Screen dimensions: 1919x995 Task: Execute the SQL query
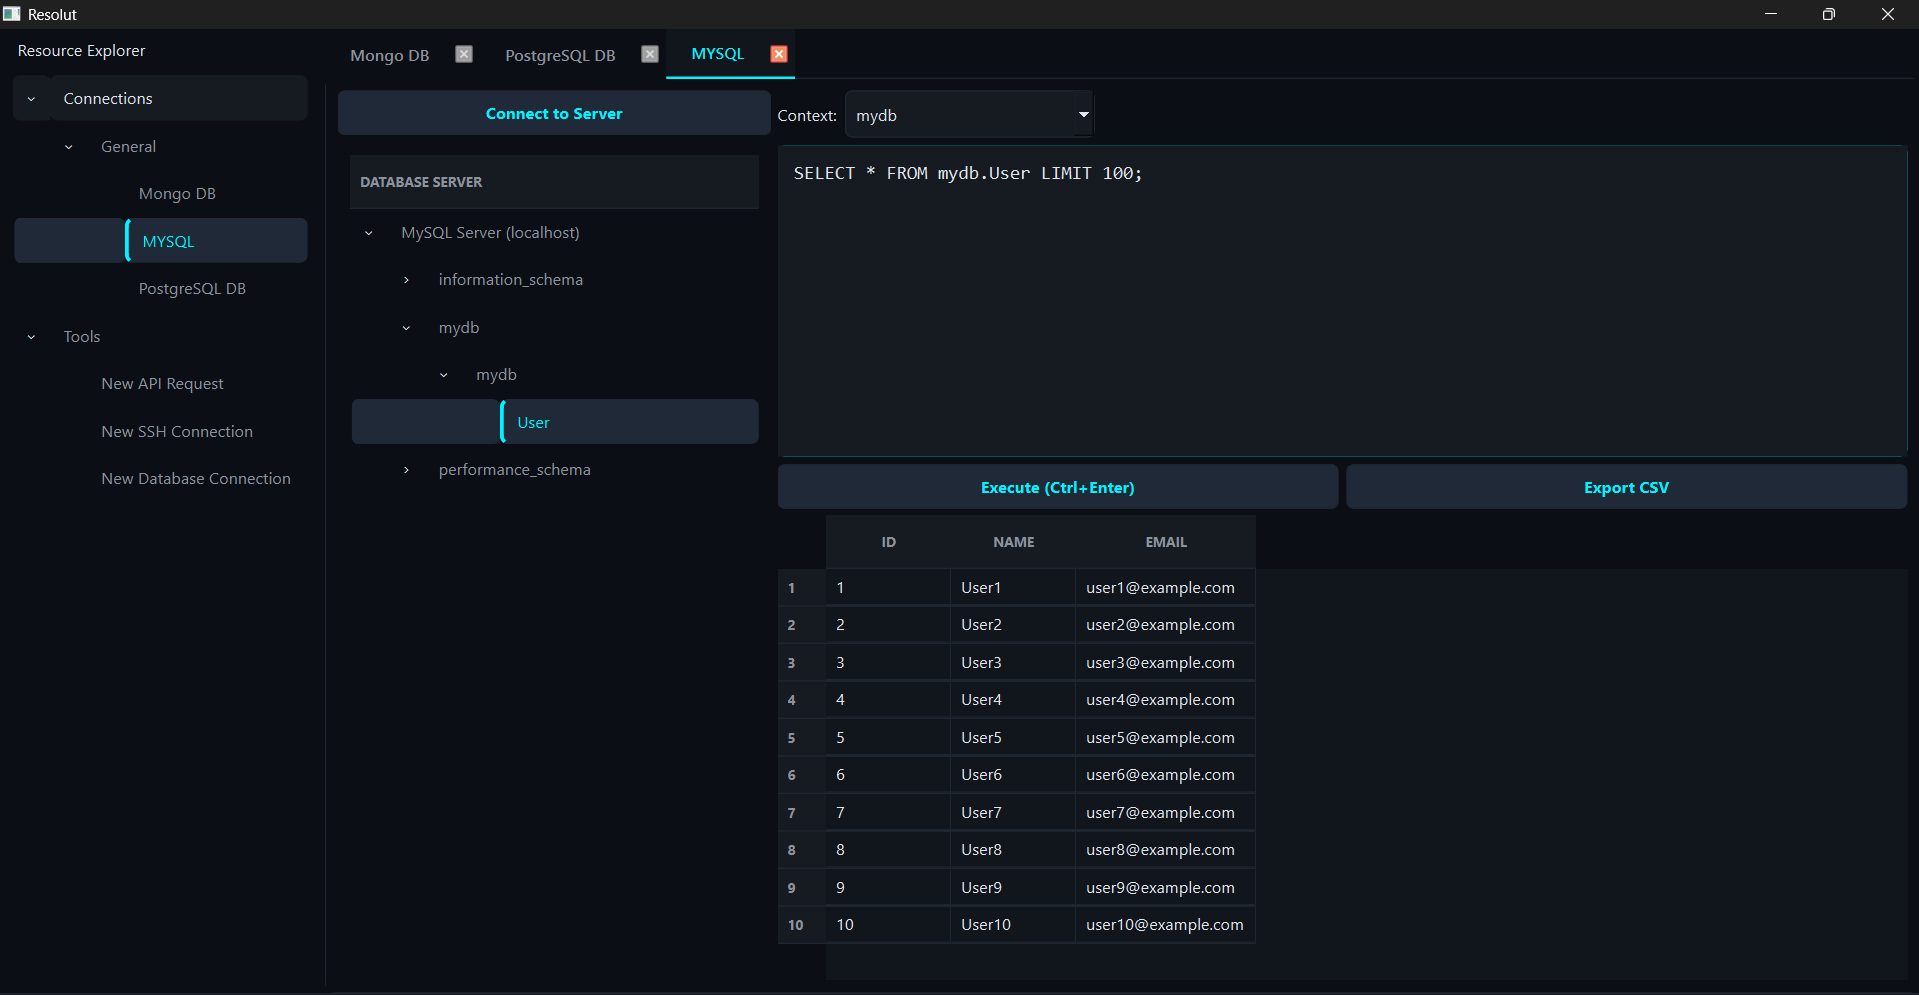pos(1057,487)
